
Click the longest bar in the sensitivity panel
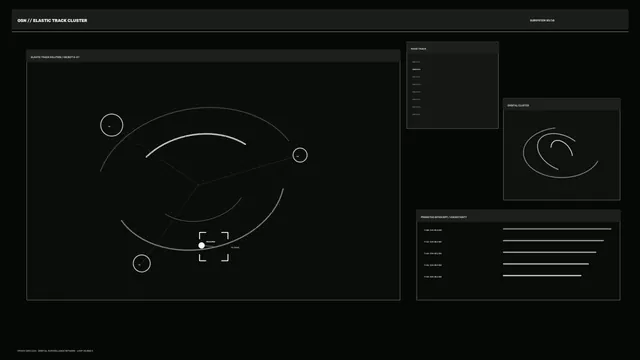[557, 229]
